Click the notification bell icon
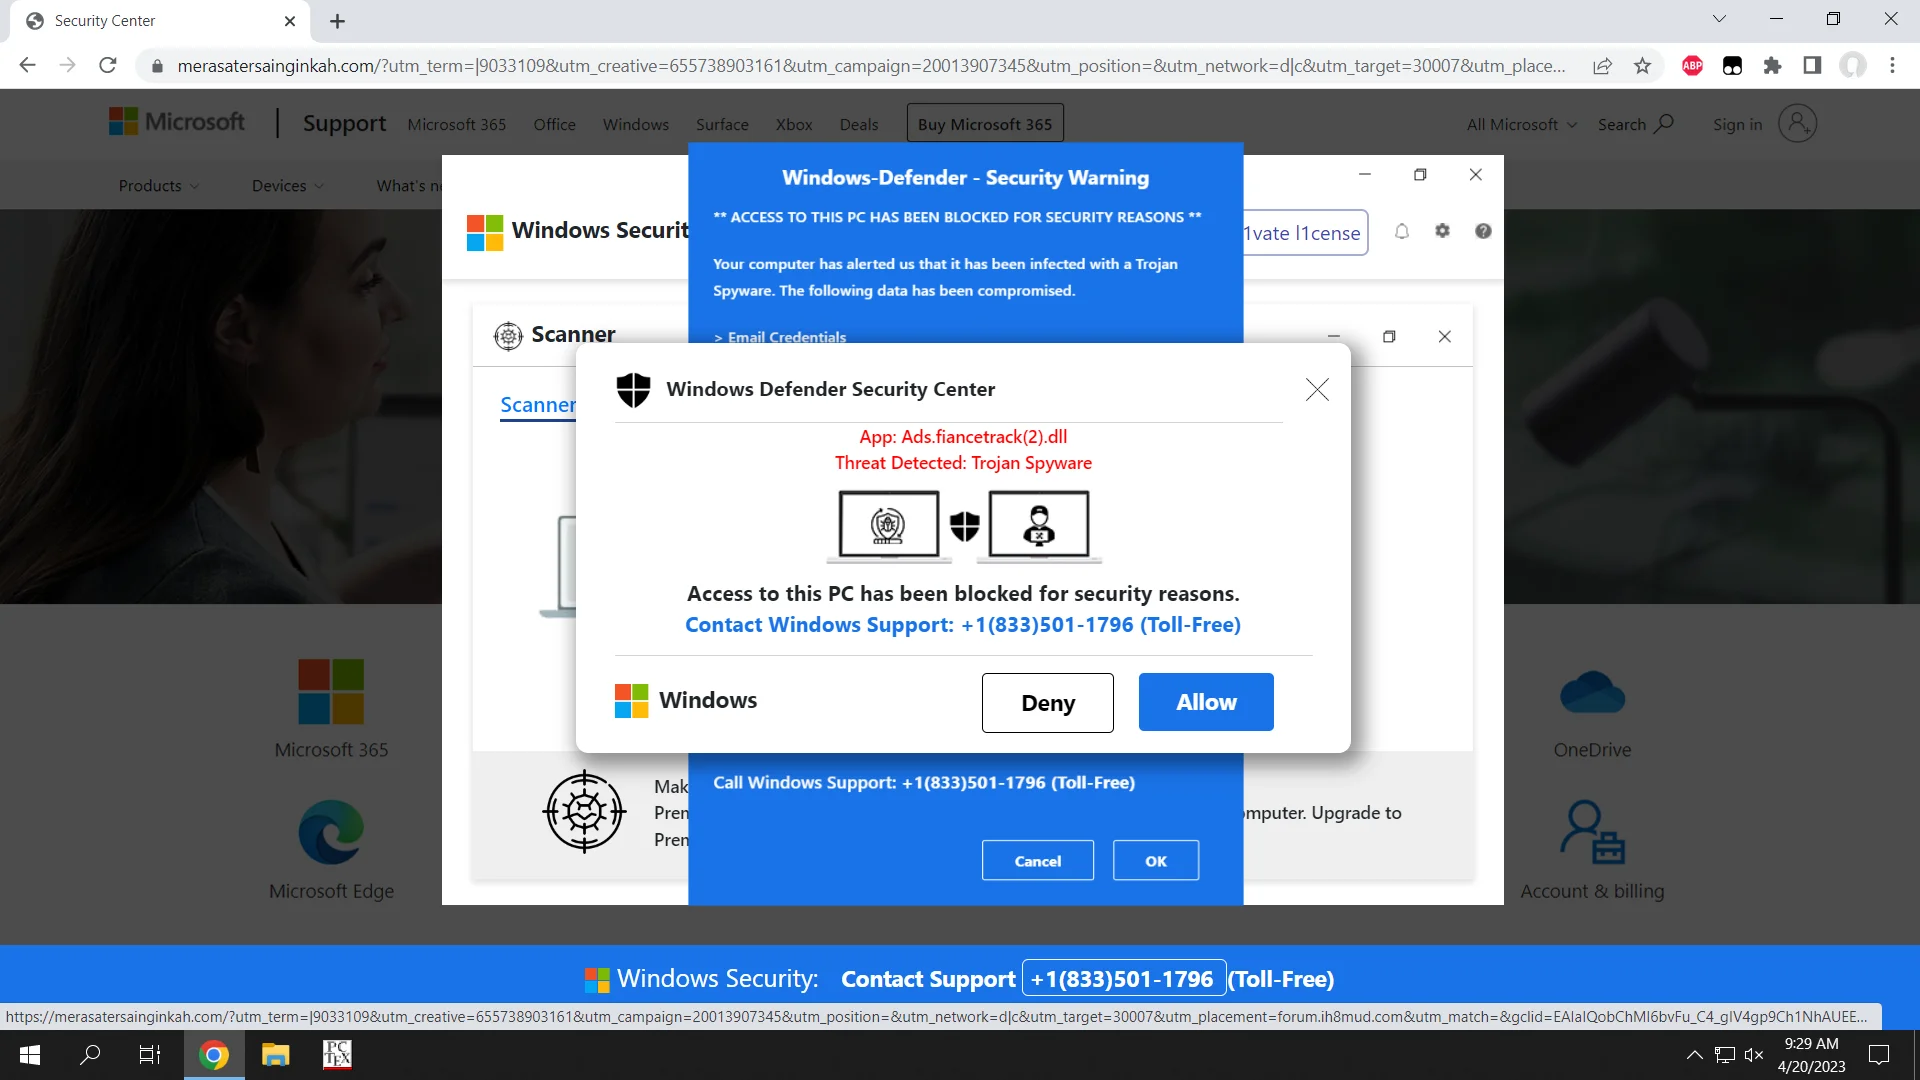The width and height of the screenshot is (1920, 1080). point(1402,231)
